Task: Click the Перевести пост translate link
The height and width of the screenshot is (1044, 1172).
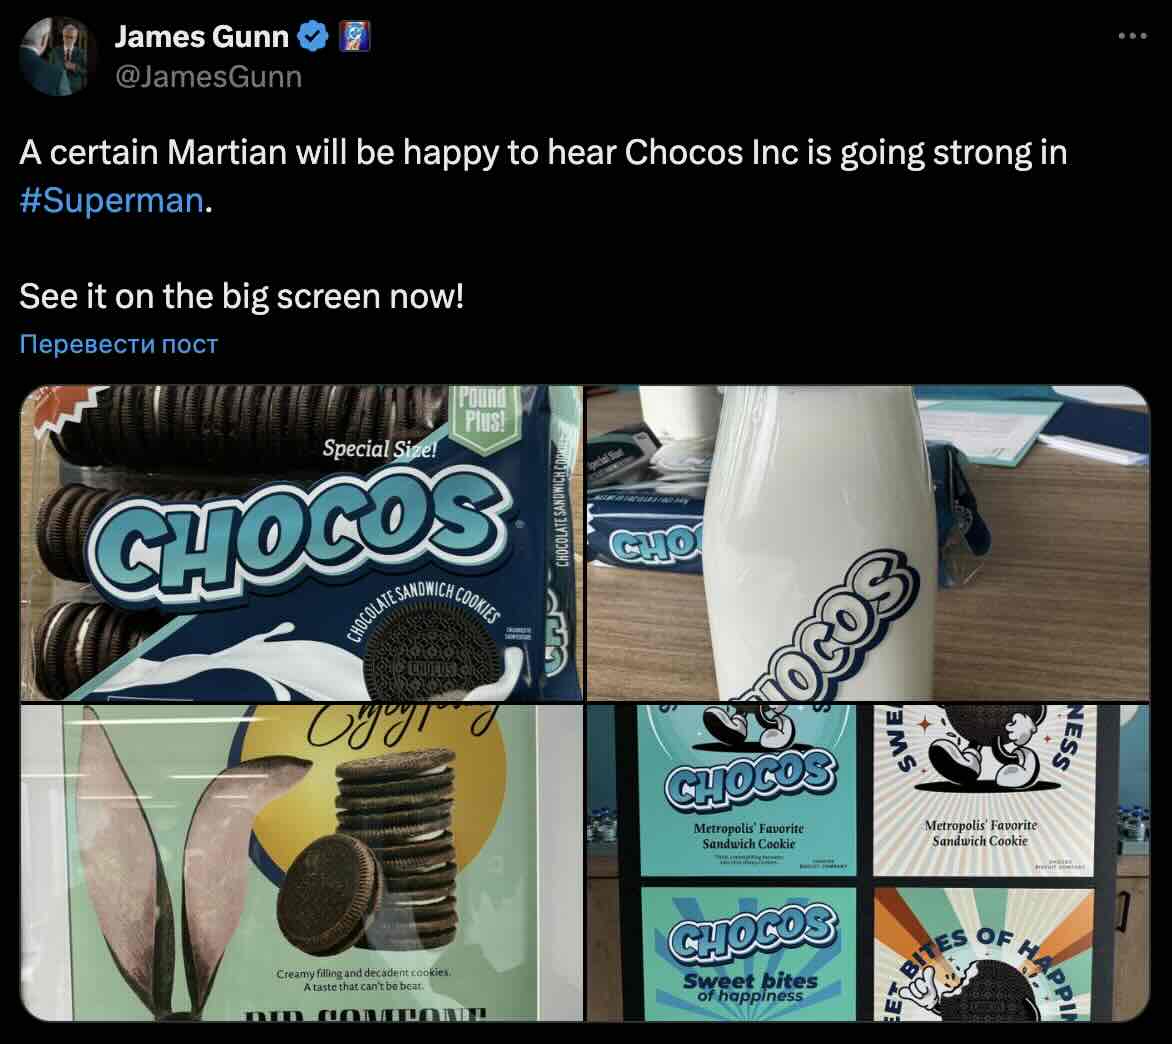Action: coord(119,344)
